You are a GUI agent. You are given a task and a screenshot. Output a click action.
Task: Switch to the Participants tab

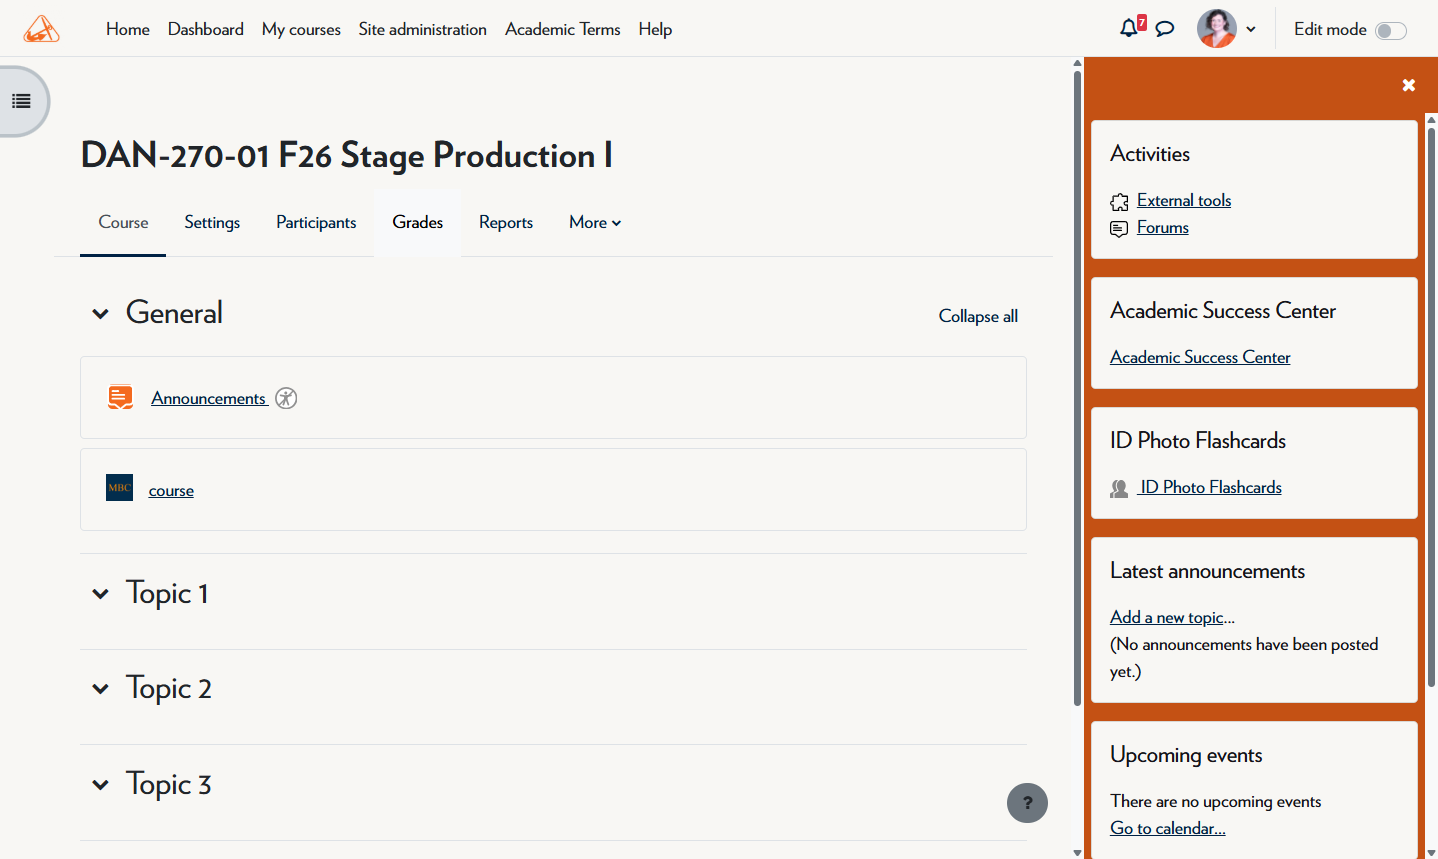(316, 222)
